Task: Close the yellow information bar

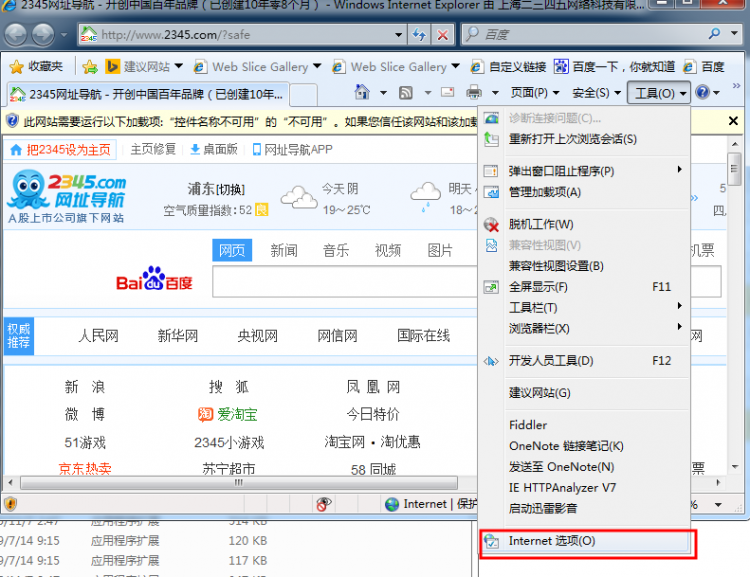Action: click(733, 121)
